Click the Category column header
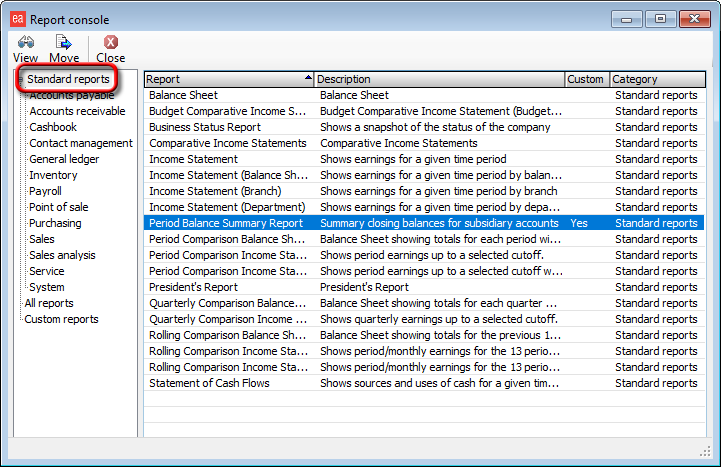 coord(647,79)
